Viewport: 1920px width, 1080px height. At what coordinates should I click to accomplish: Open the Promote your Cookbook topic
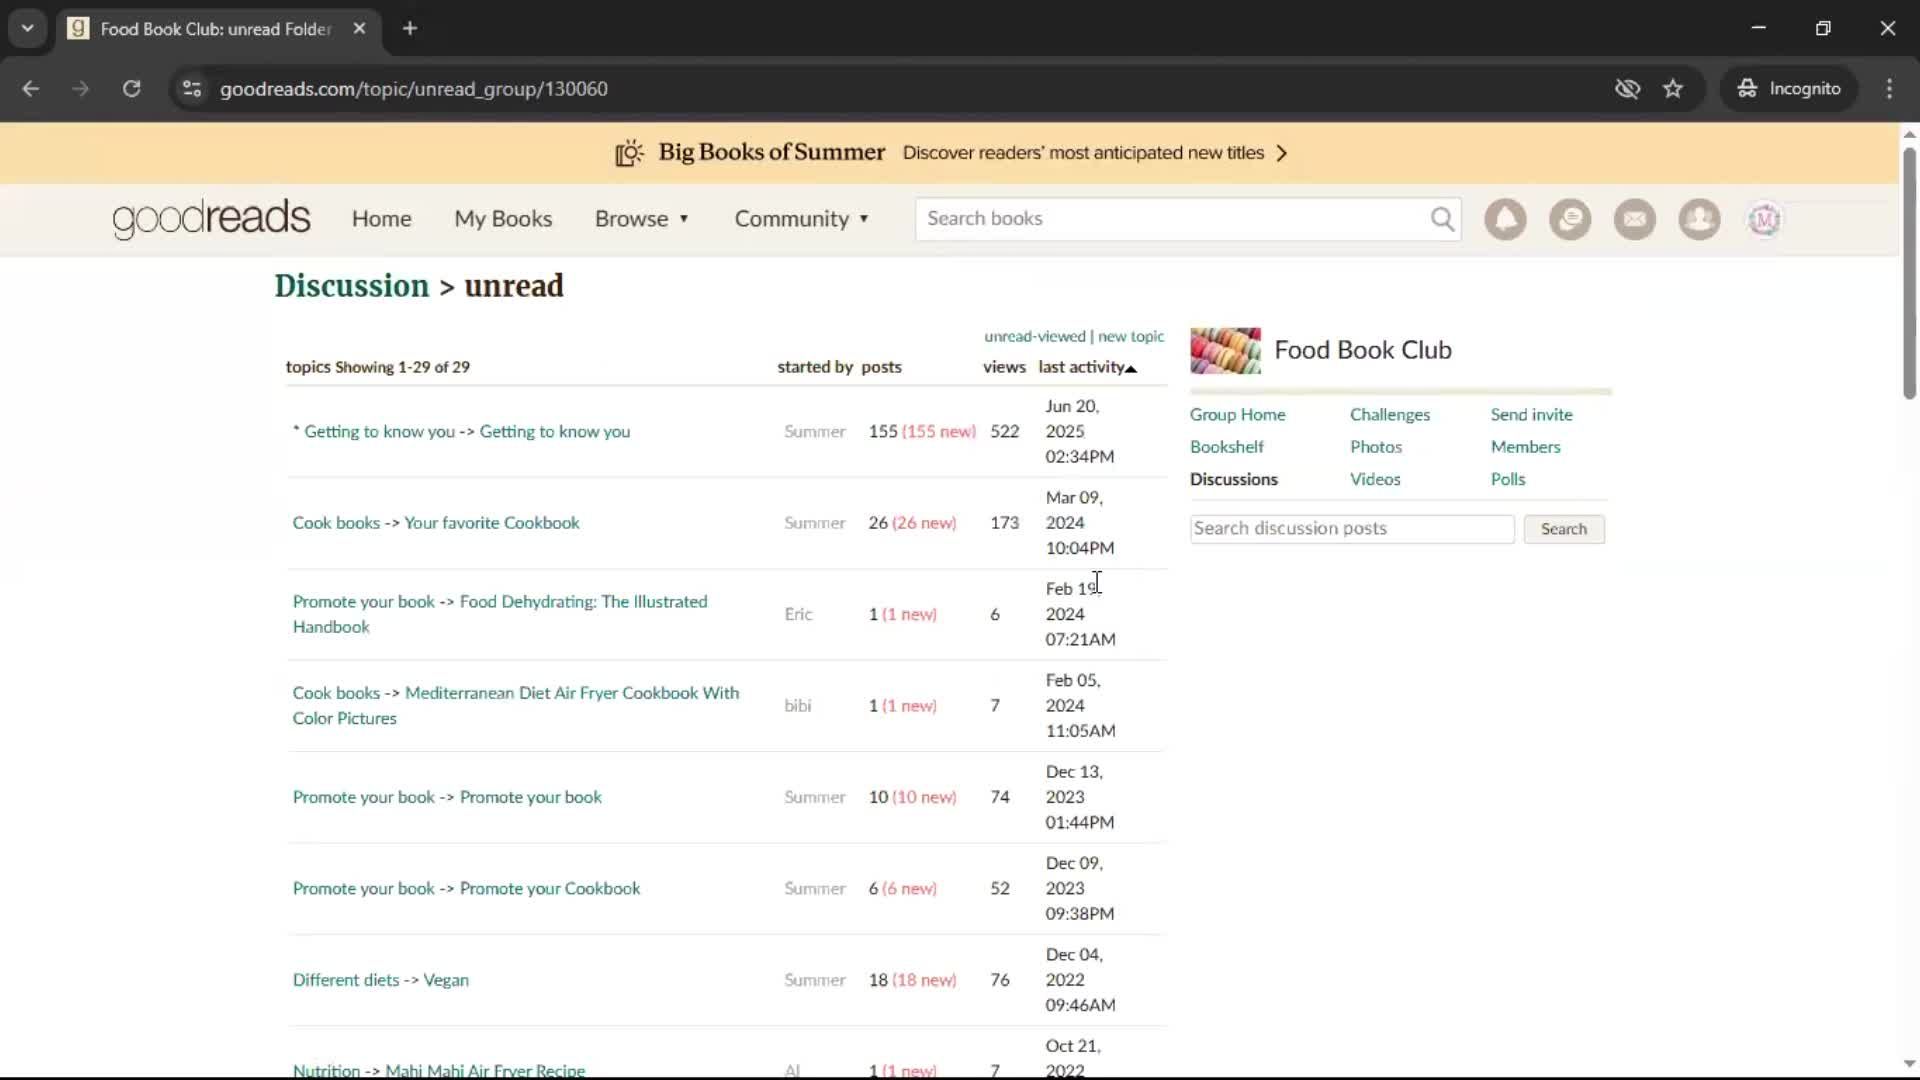point(549,889)
